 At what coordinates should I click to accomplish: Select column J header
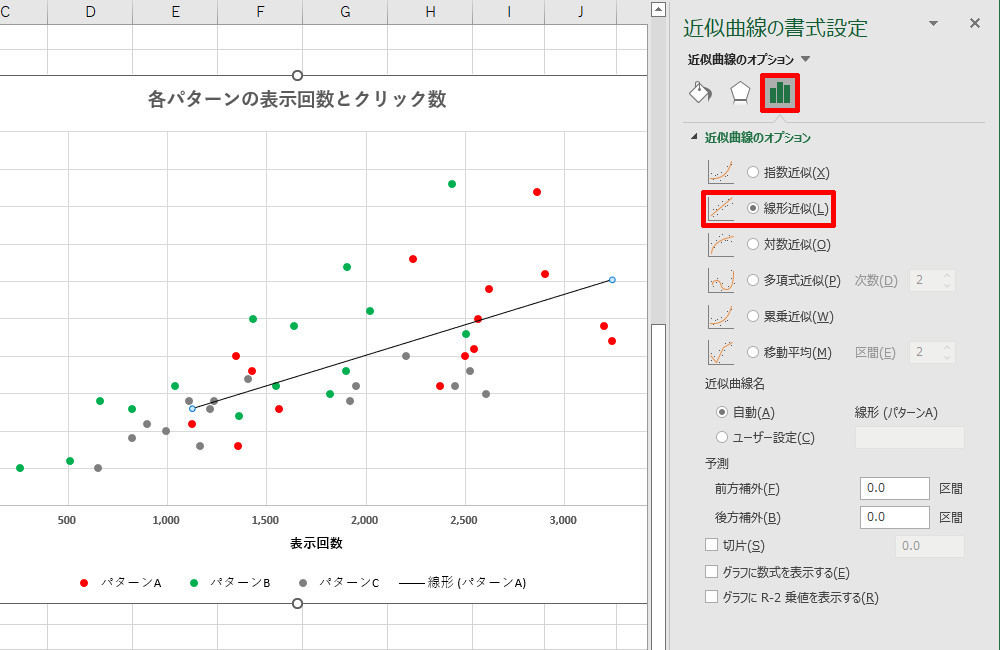[580, 11]
